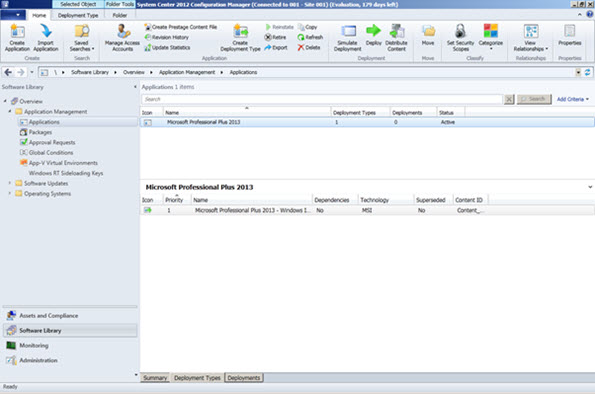Select the Microsoft Professional Plus 2013 application row
595x394 pixels.
click(x=367, y=122)
